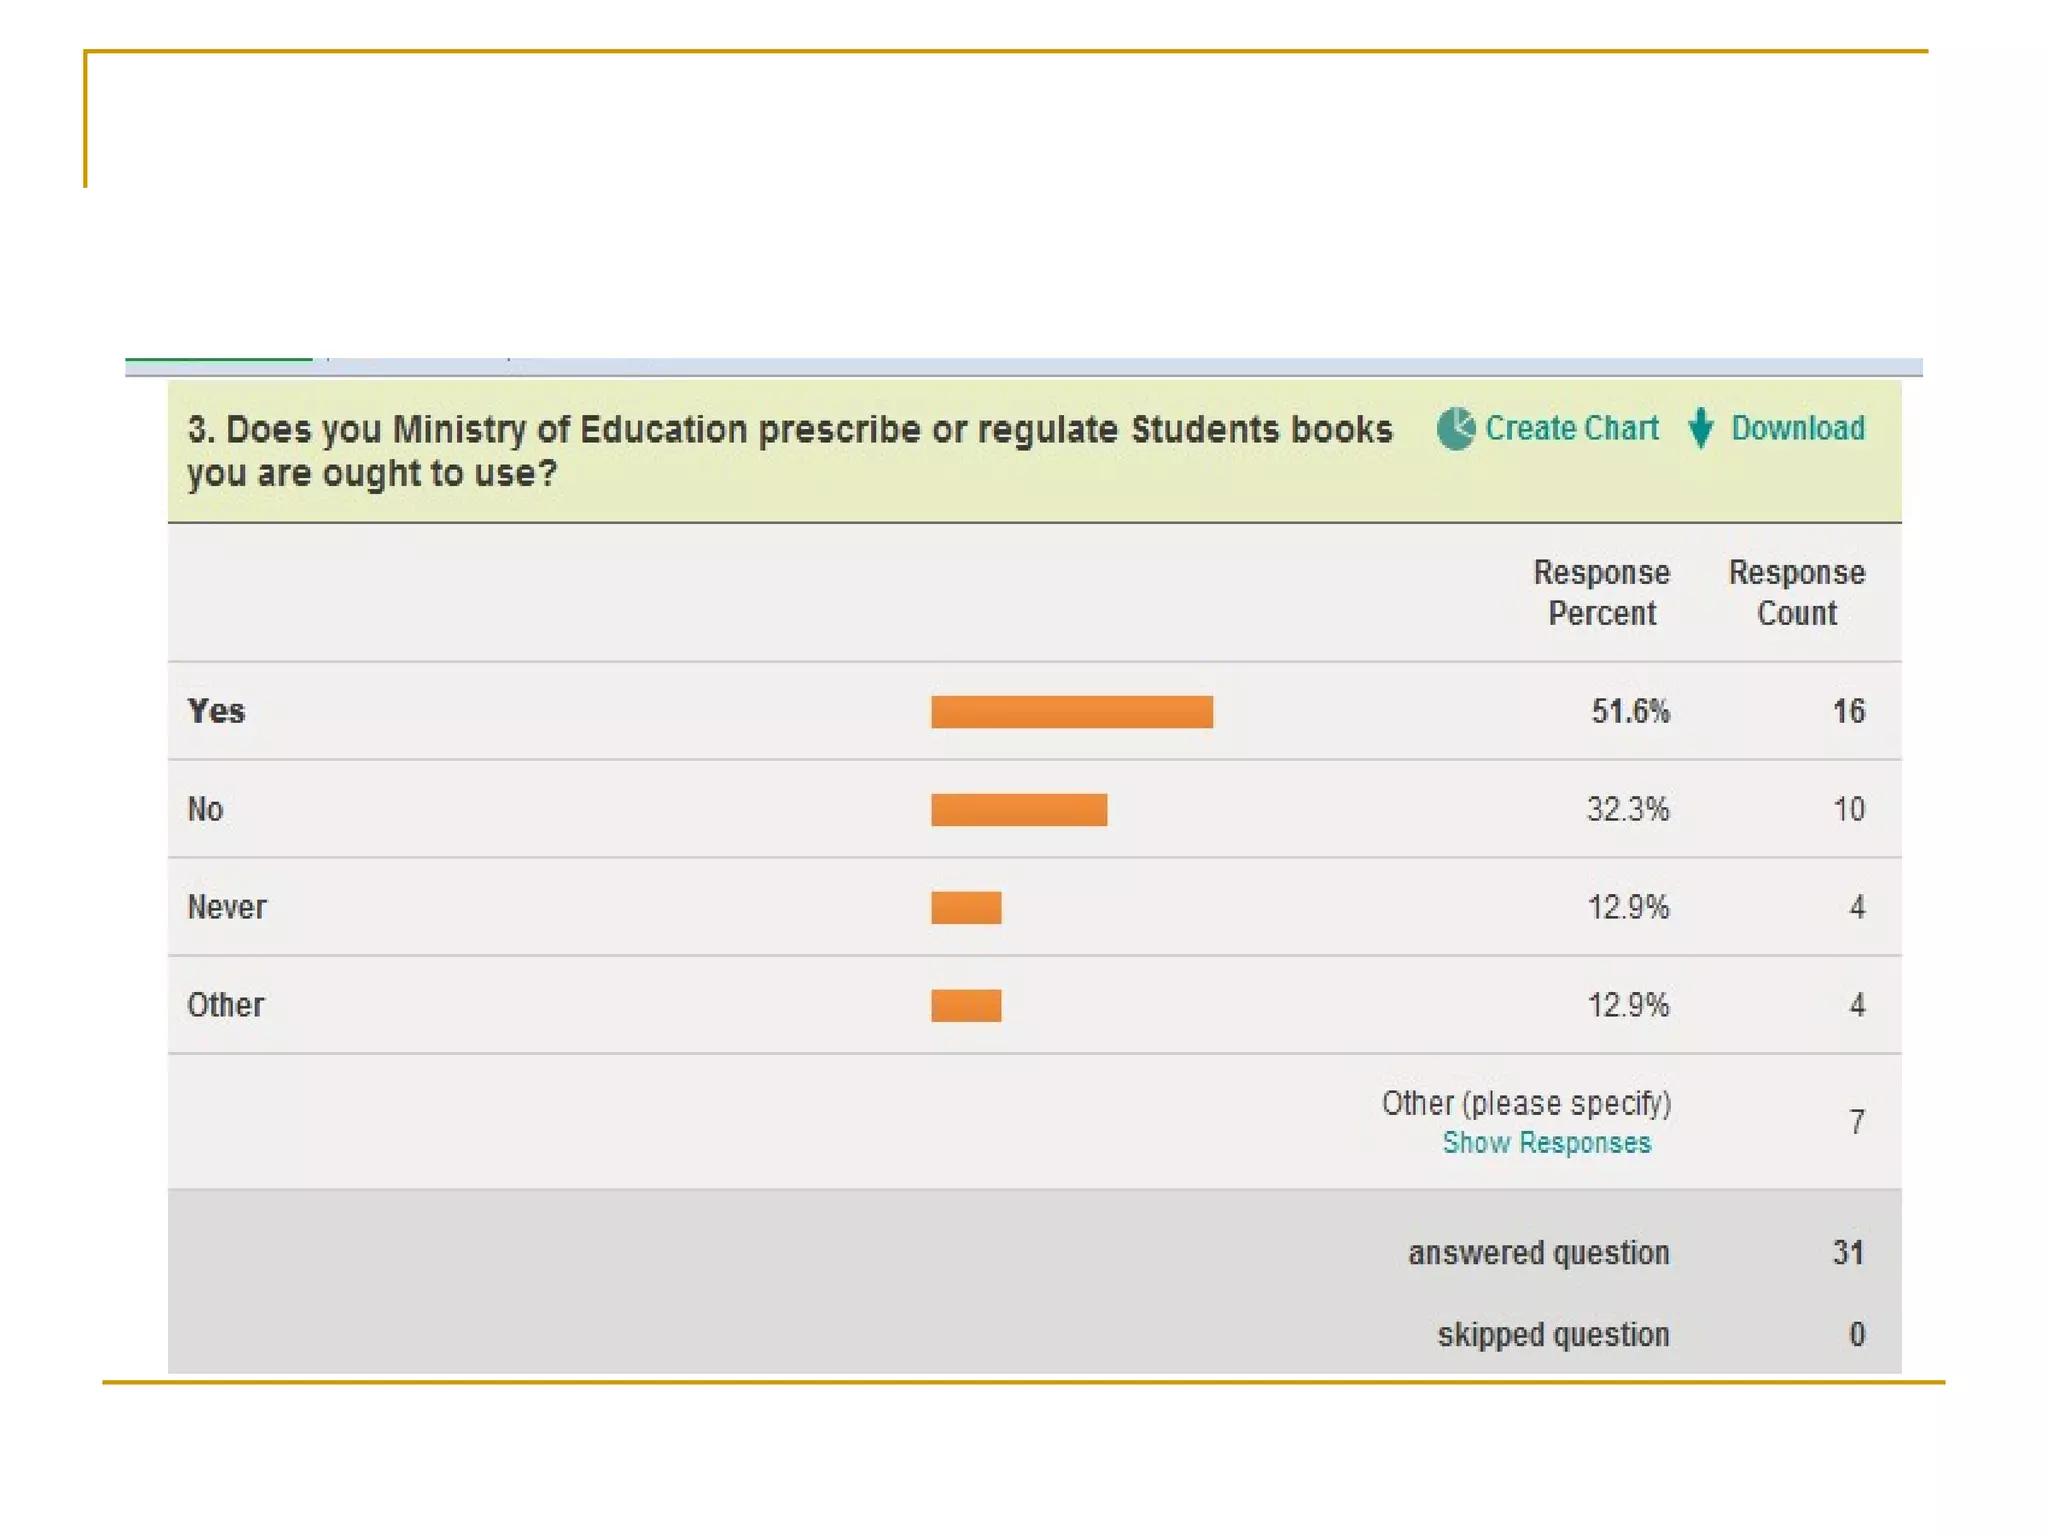Image resolution: width=2048 pixels, height=1536 pixels.
Task: Click the Never answer label
Action: (227, 907)
